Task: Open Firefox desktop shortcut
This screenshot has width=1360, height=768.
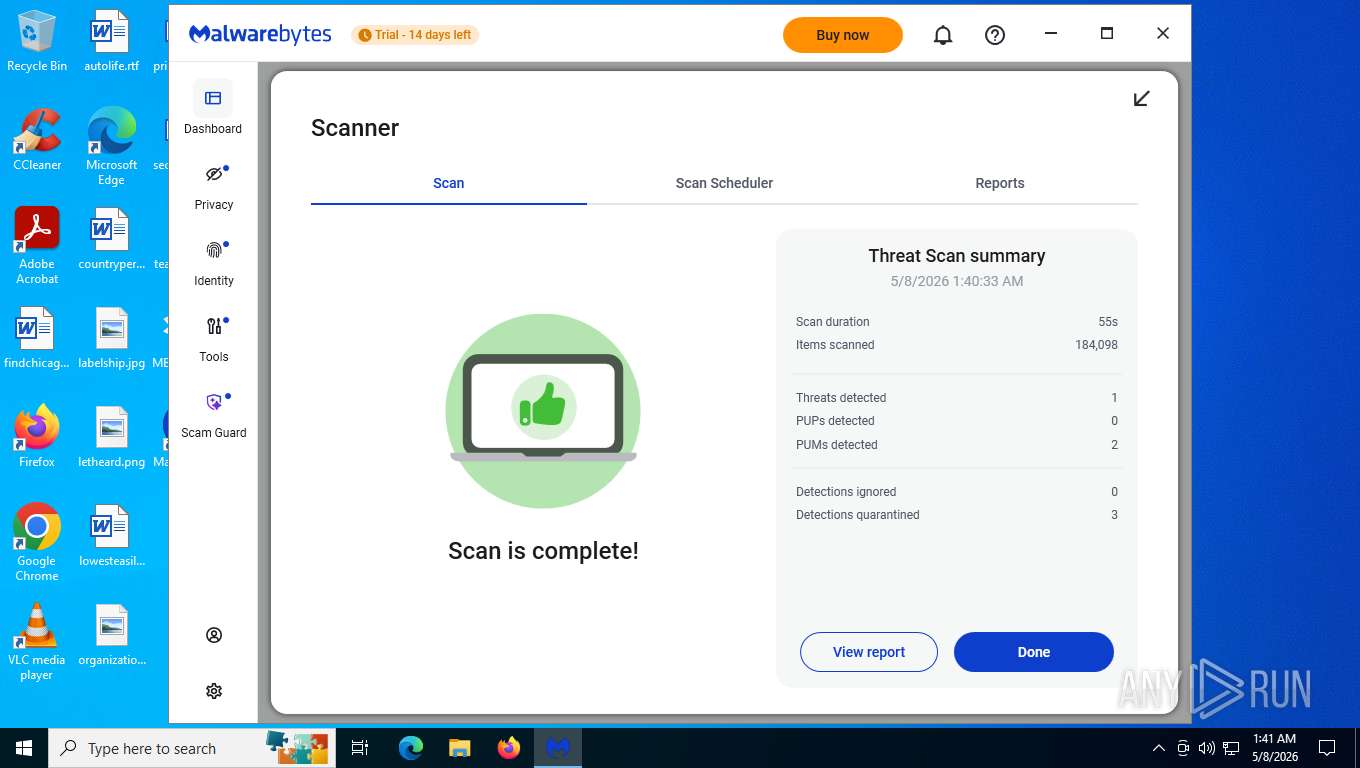Action: [37, 437]
